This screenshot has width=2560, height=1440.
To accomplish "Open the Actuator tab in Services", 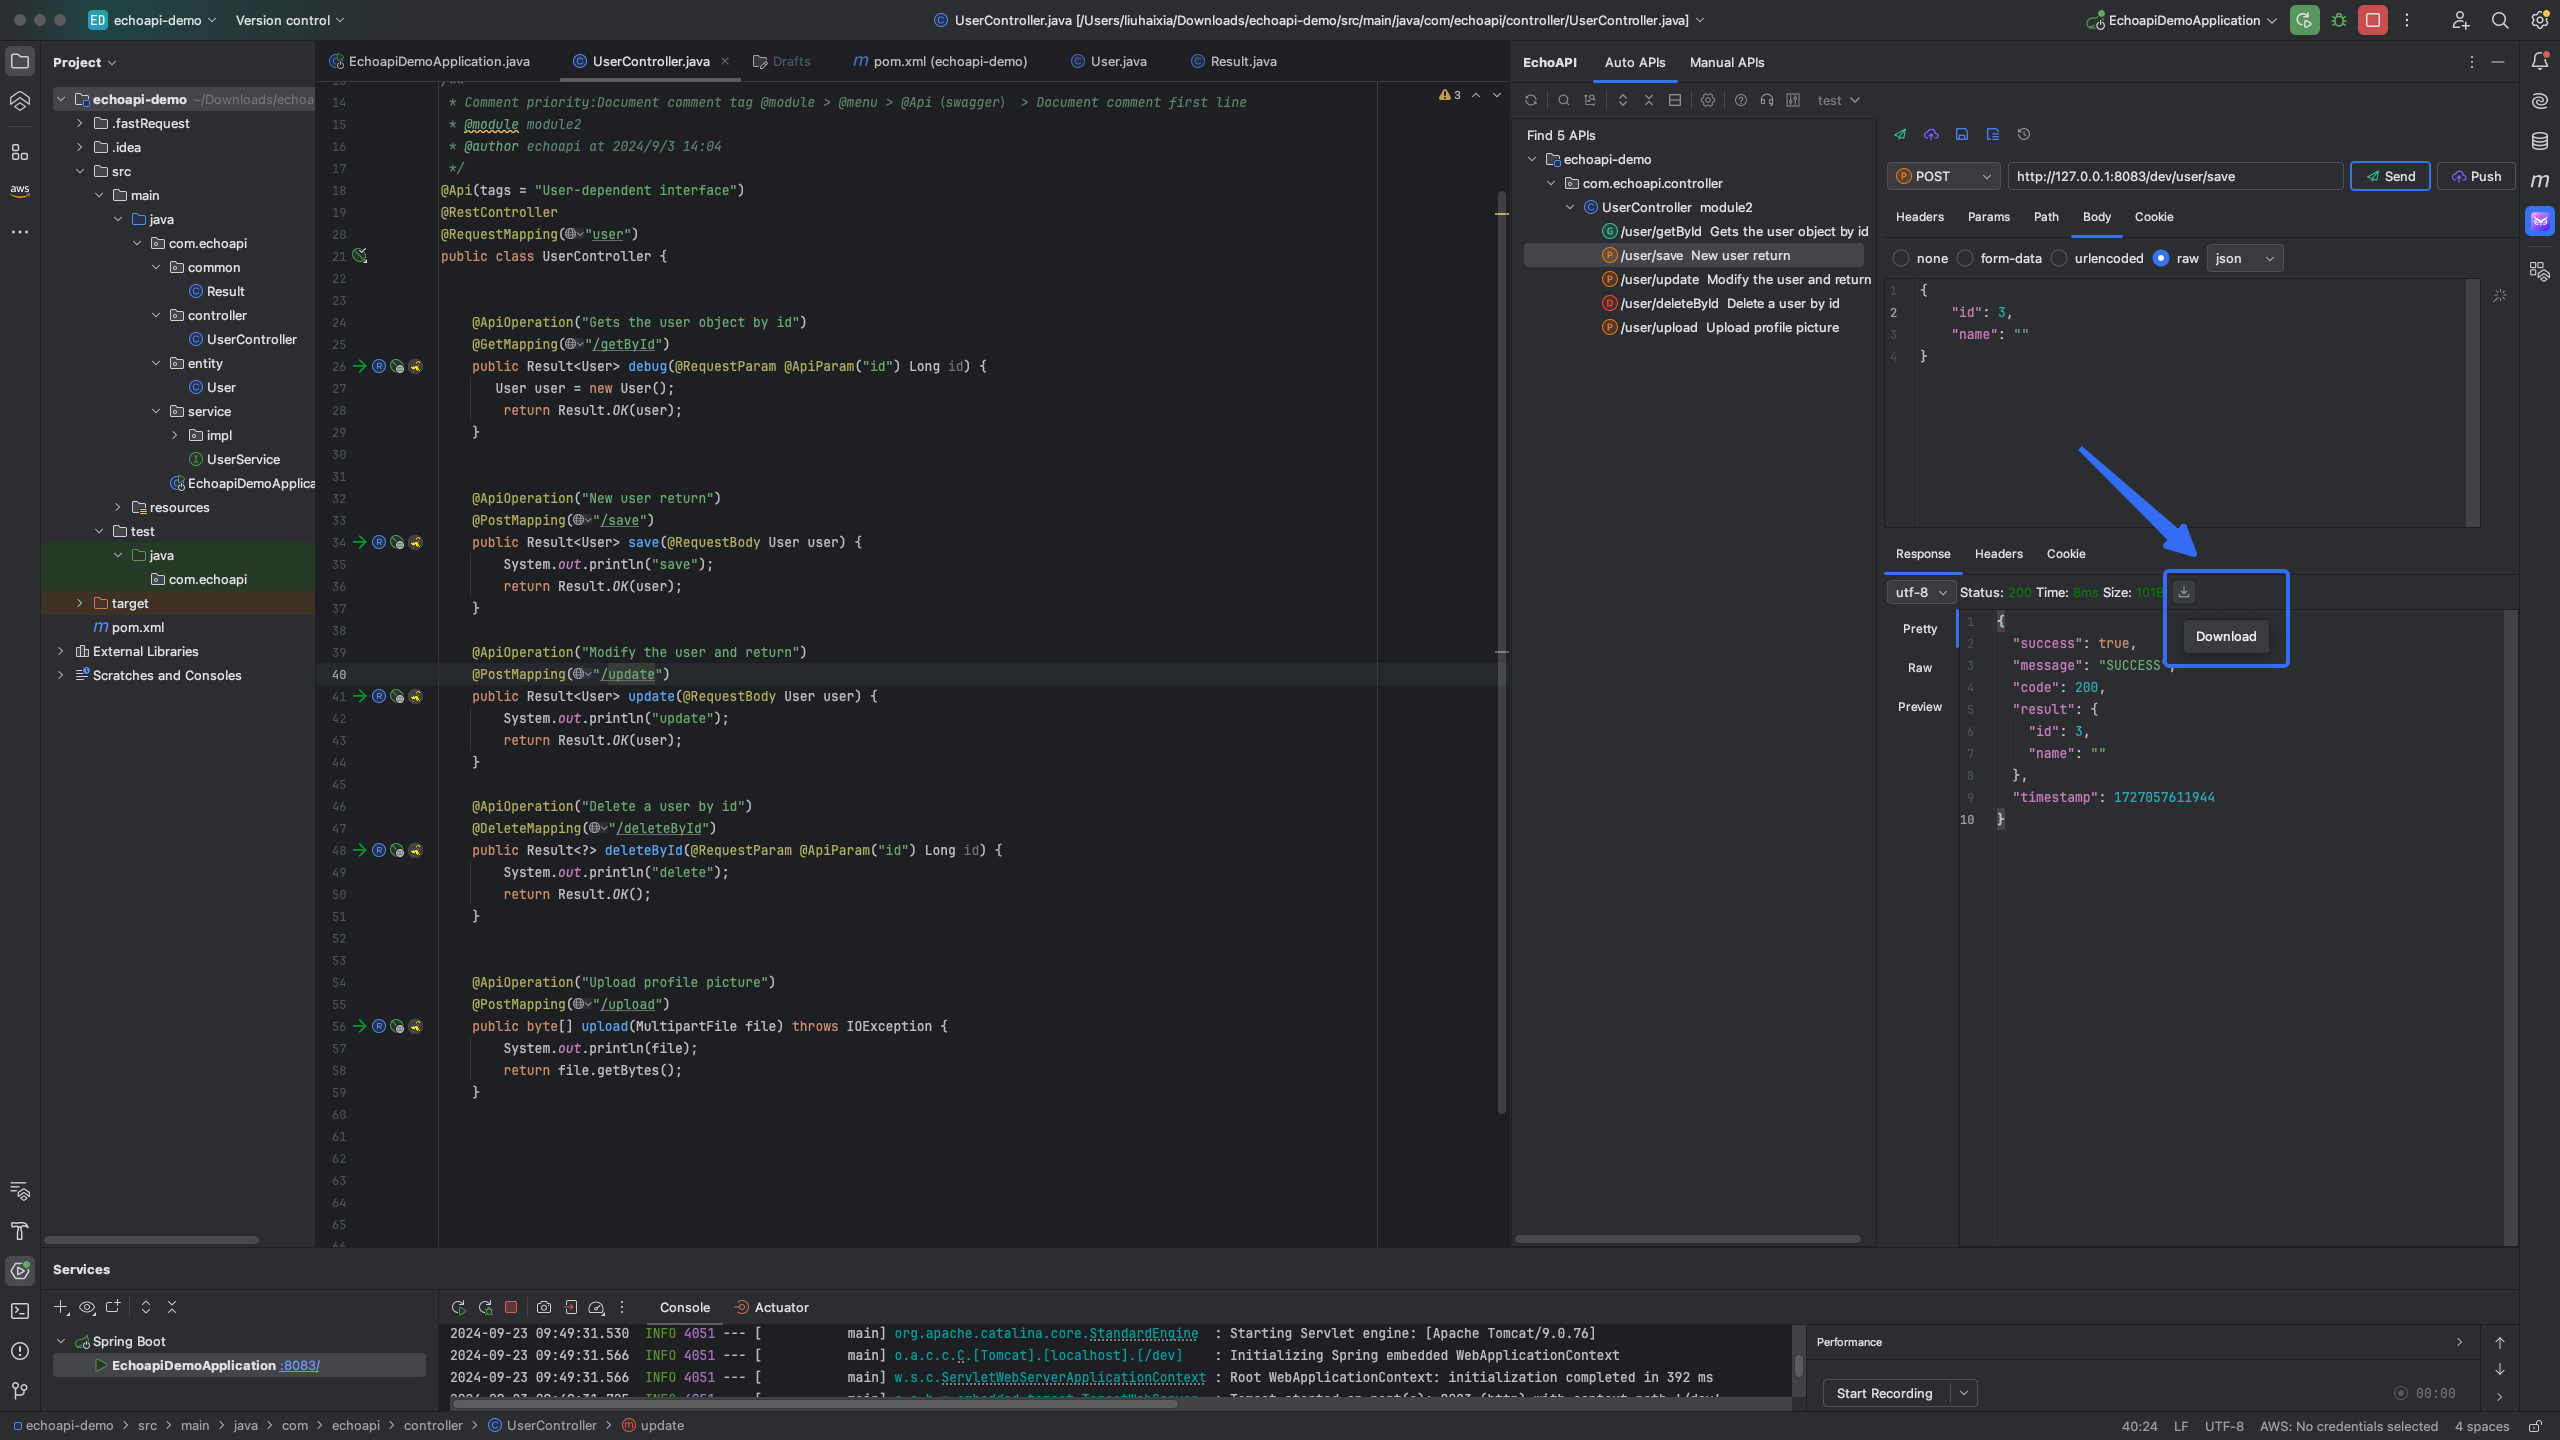I will pos(771,1307).
